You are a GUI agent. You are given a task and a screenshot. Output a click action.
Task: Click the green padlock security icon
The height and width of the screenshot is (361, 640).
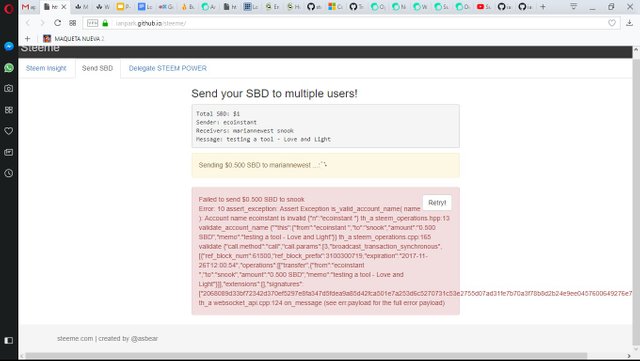pyautogui.click(x=105, y=23)
